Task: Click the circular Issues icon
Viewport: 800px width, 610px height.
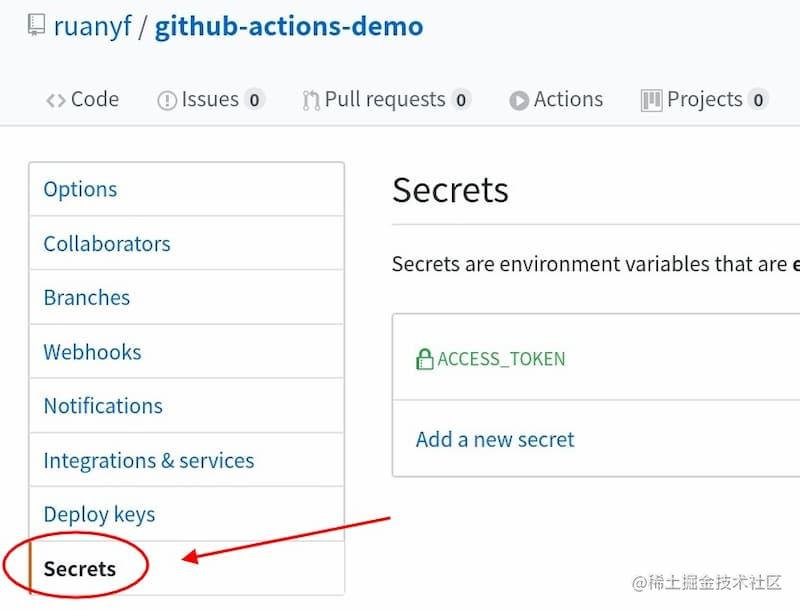Action: coord(166,99)
